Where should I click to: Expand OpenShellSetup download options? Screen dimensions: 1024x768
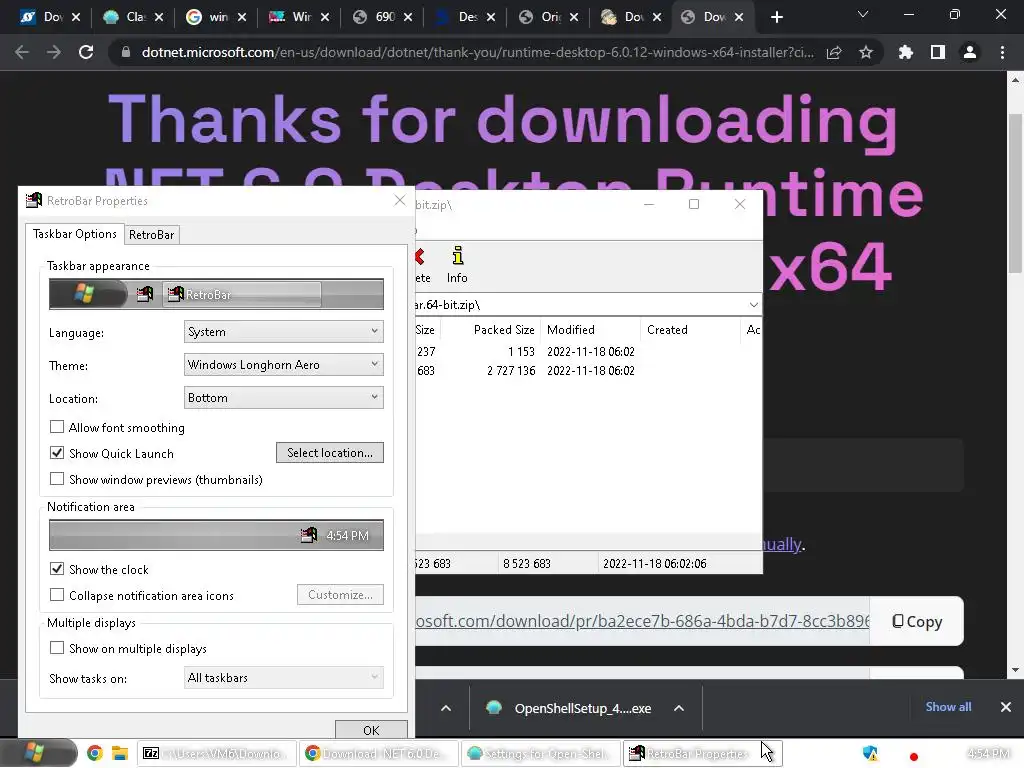click(x=679, y=708)
